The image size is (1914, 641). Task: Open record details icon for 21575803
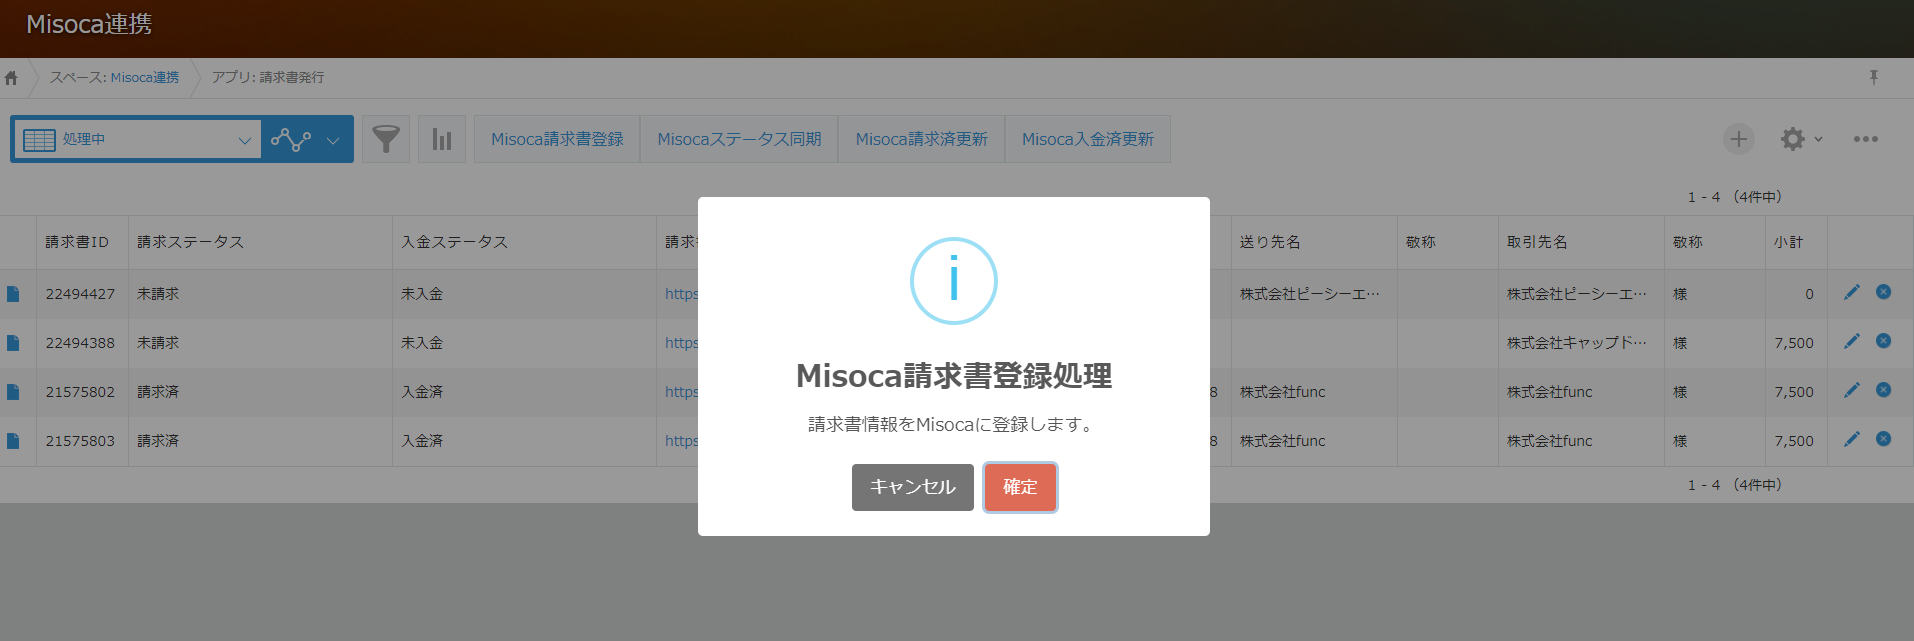click(13, 441)
